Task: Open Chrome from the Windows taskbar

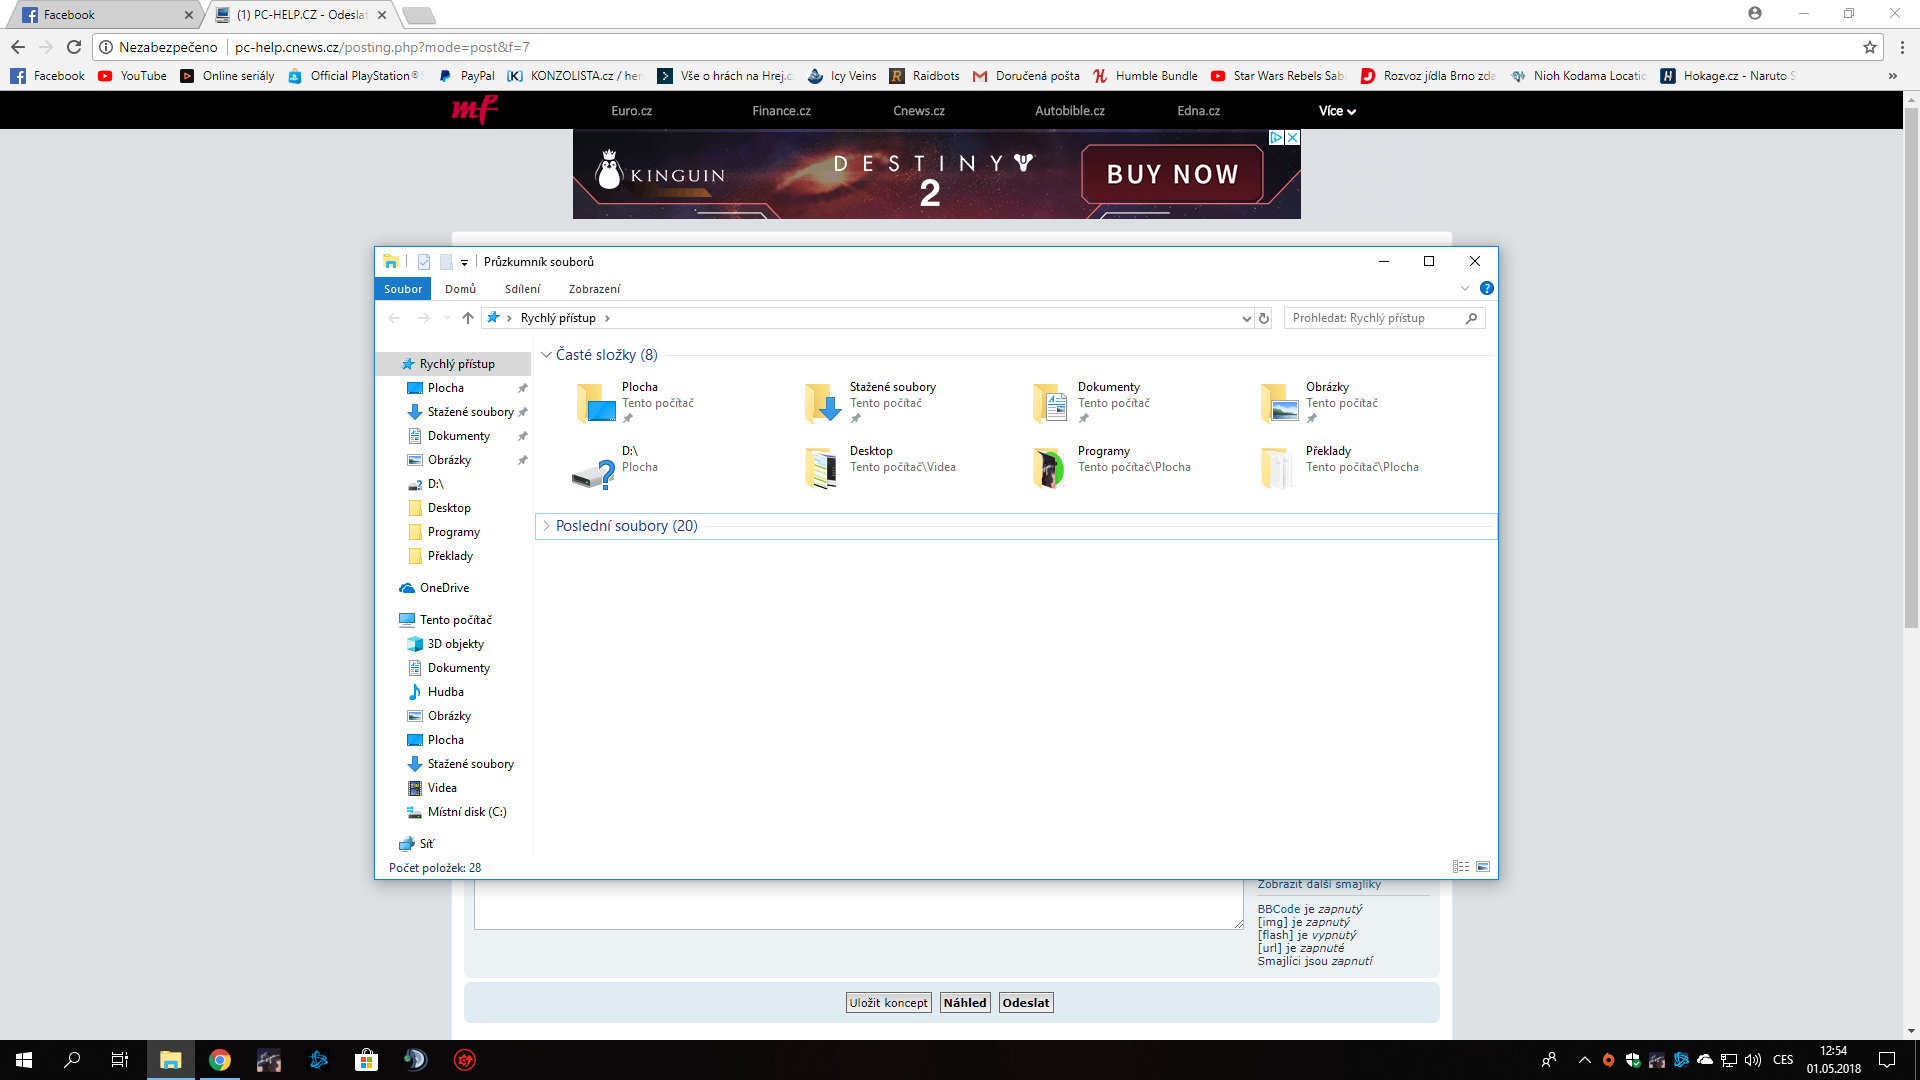Action: tap(219, 1060)
